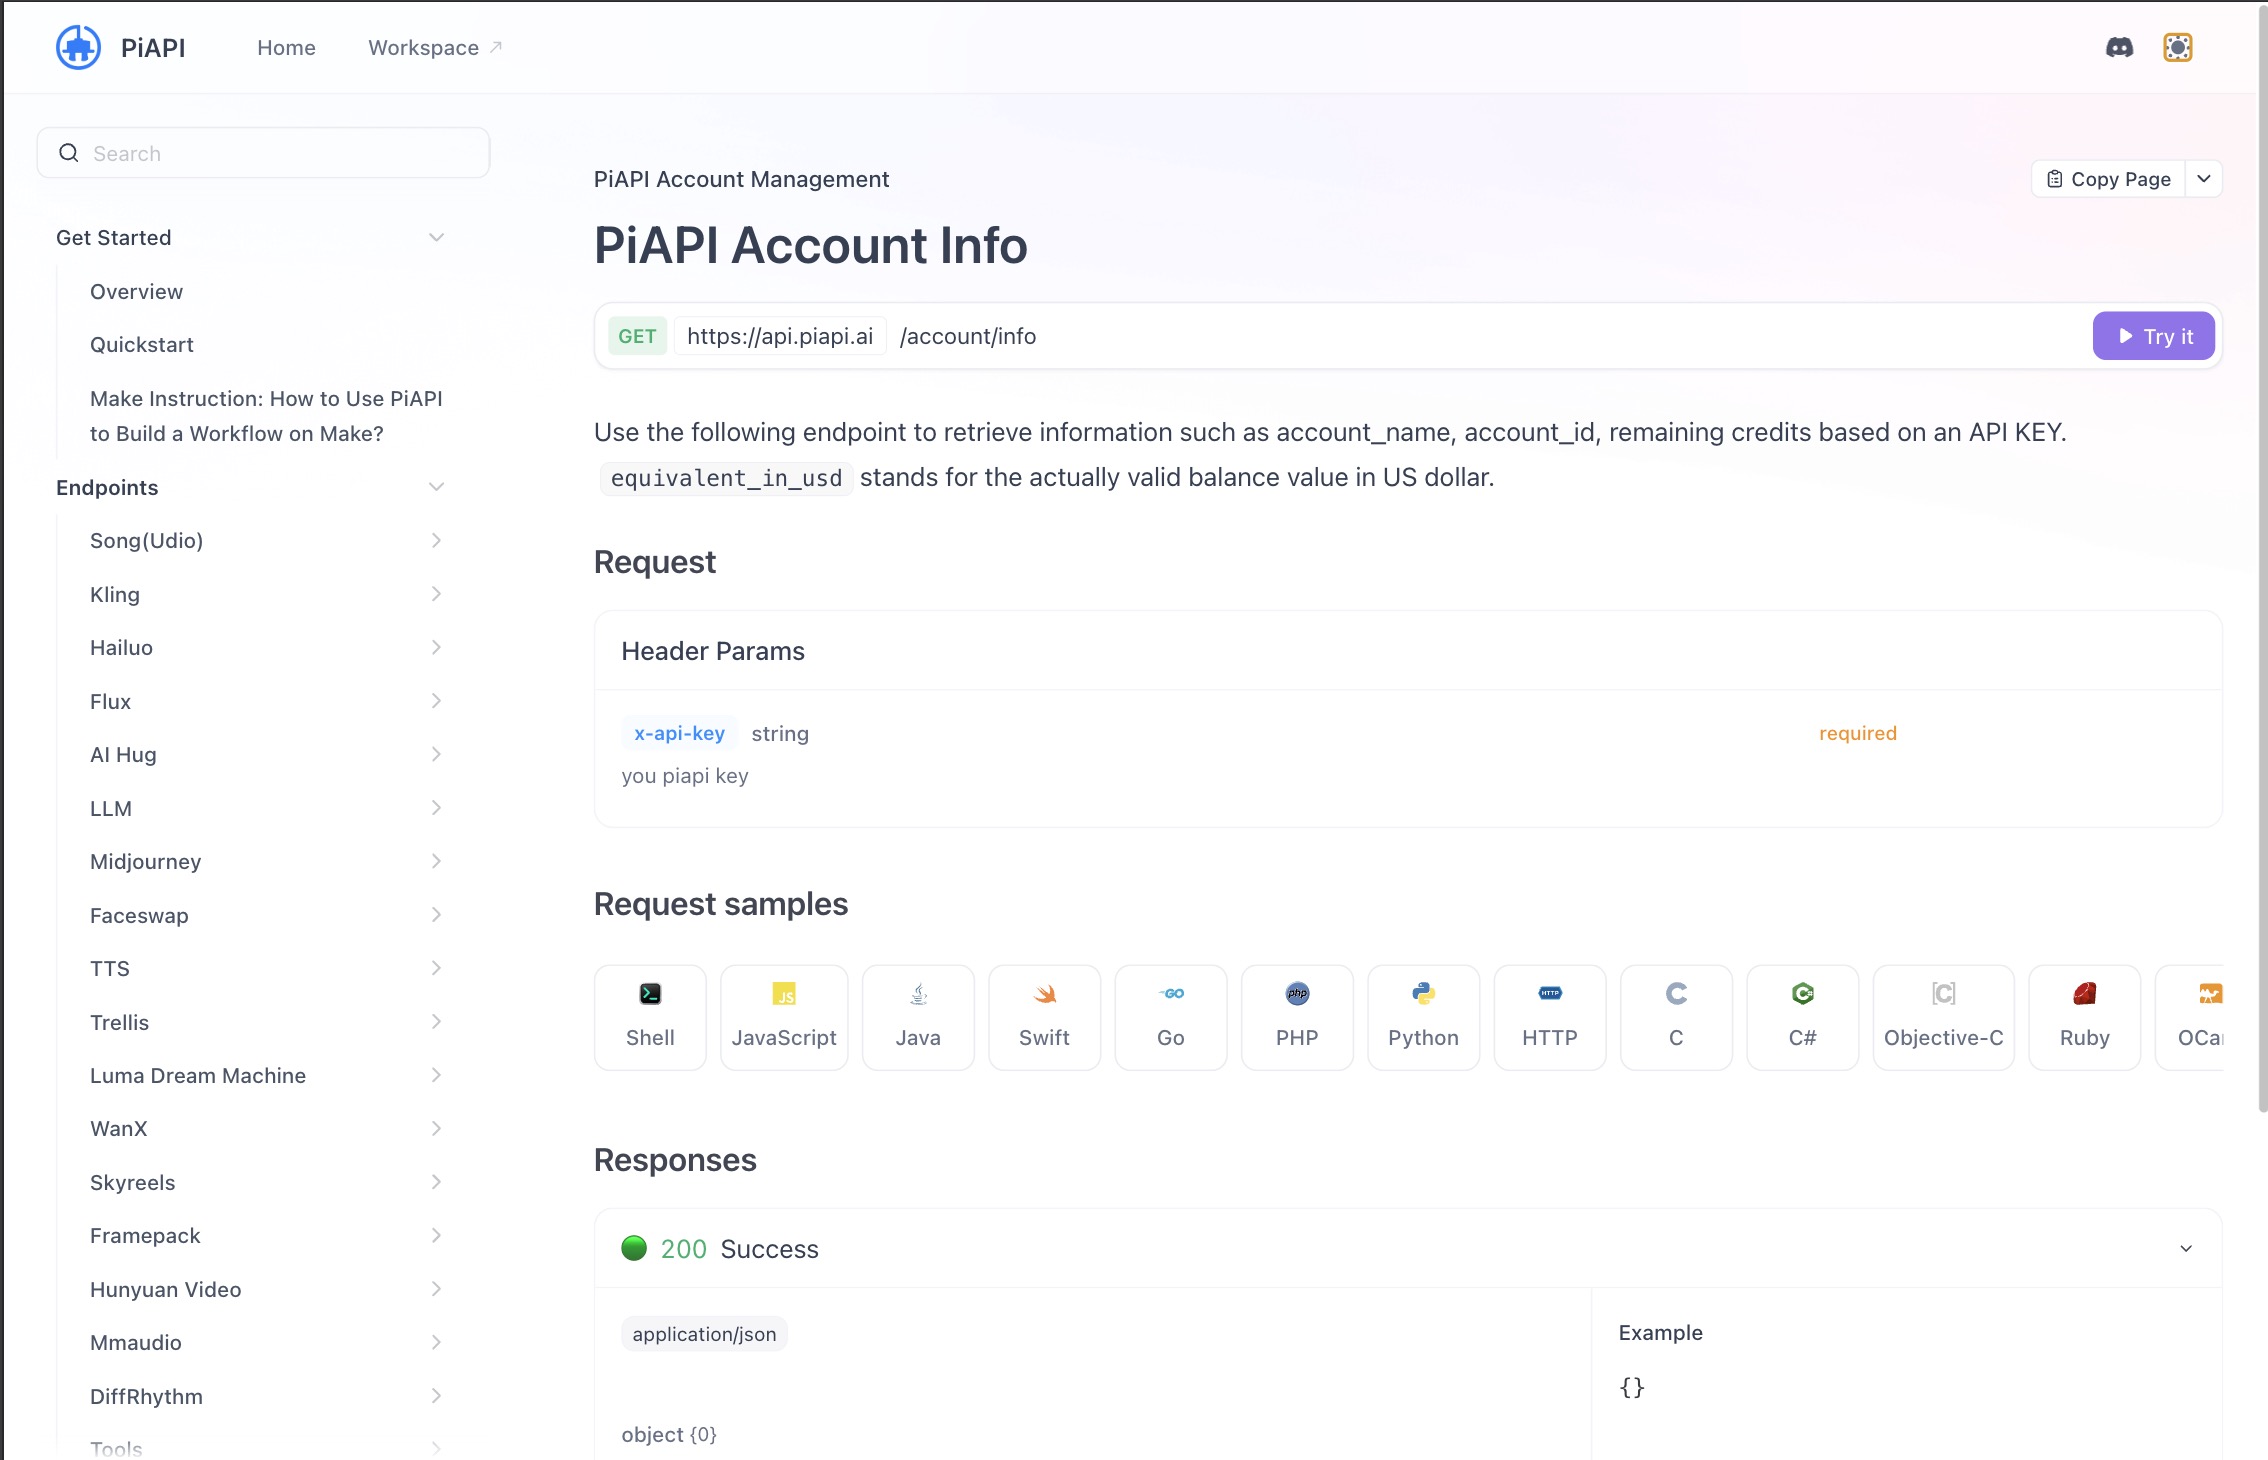The image size is (2268, 1460).
Task: Click the green 200 status dot
Action: [634, 1248]
